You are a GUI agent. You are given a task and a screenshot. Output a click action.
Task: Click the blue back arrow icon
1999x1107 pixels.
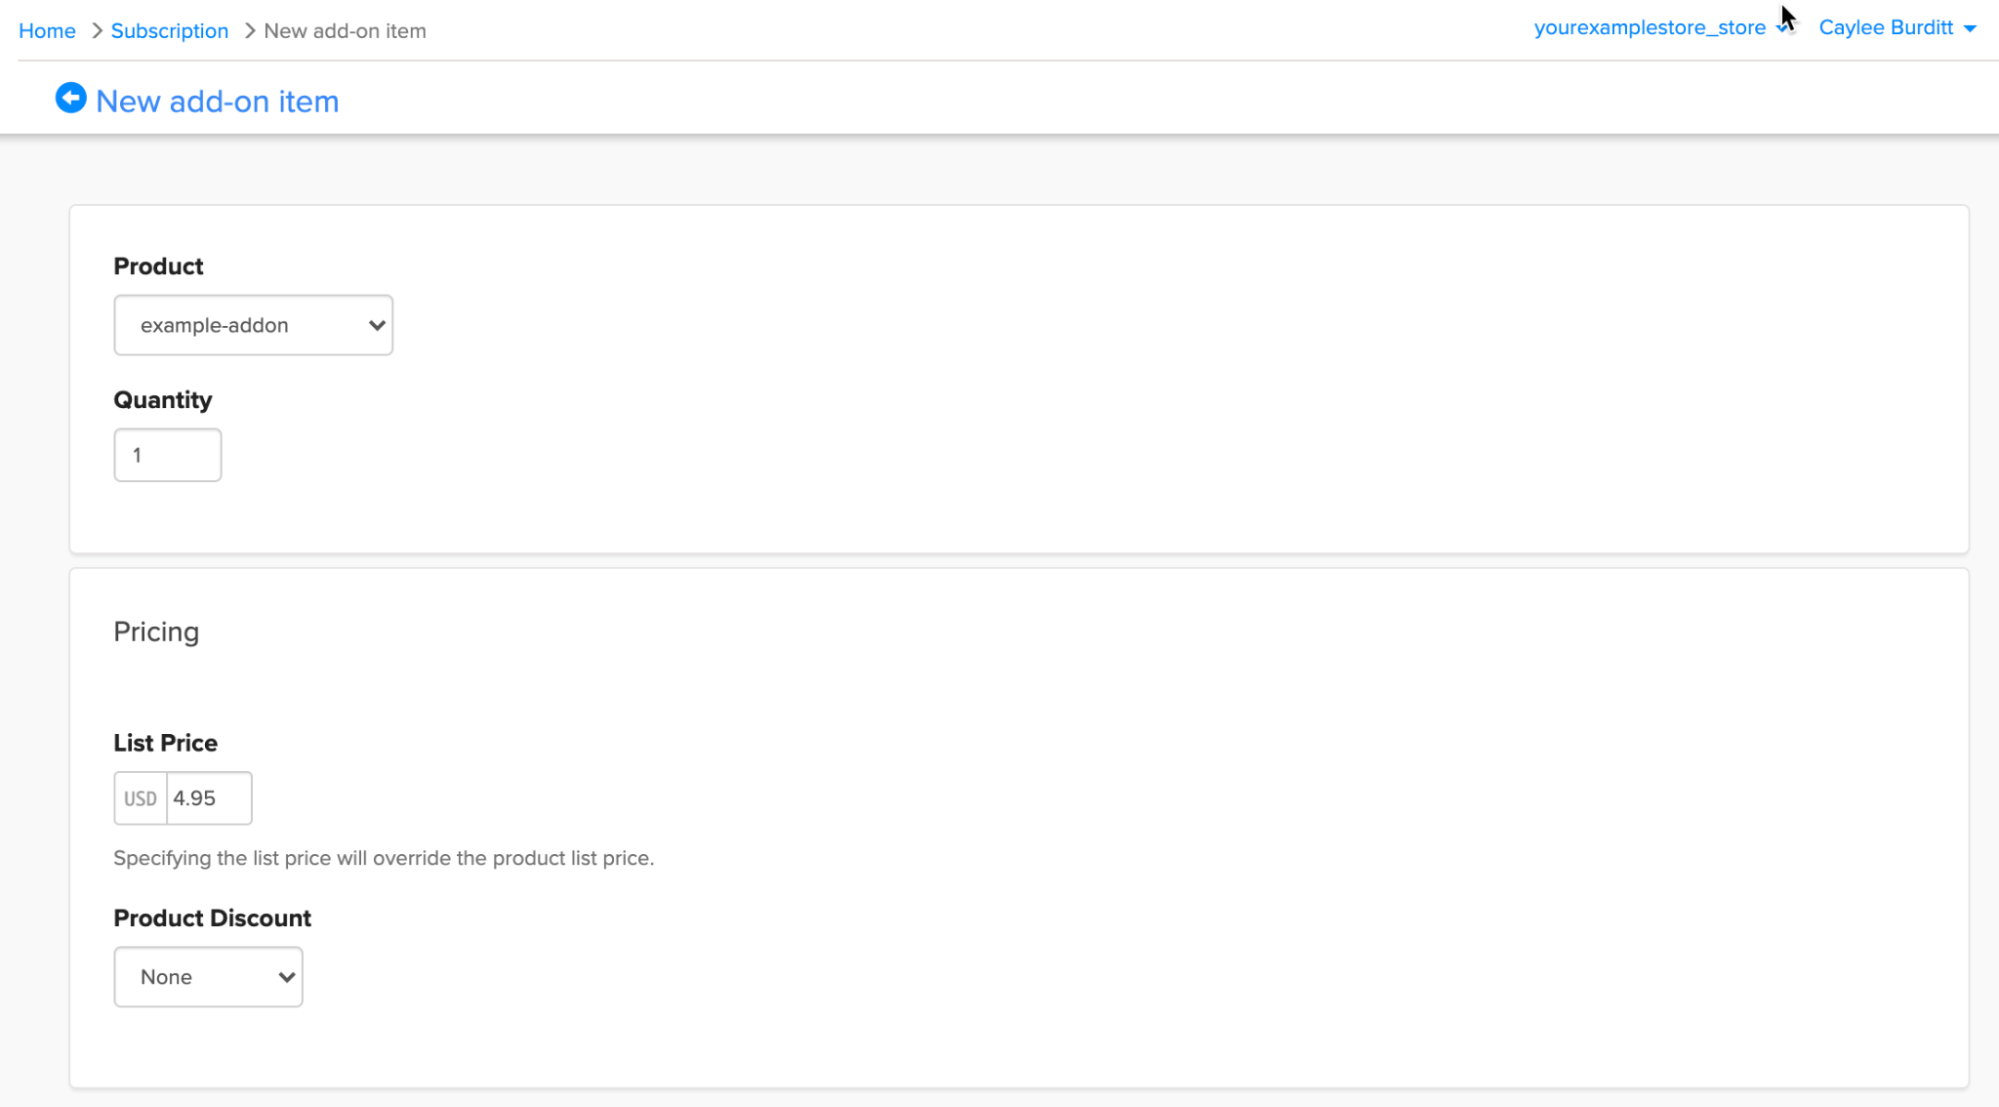(x=70, y=98)
